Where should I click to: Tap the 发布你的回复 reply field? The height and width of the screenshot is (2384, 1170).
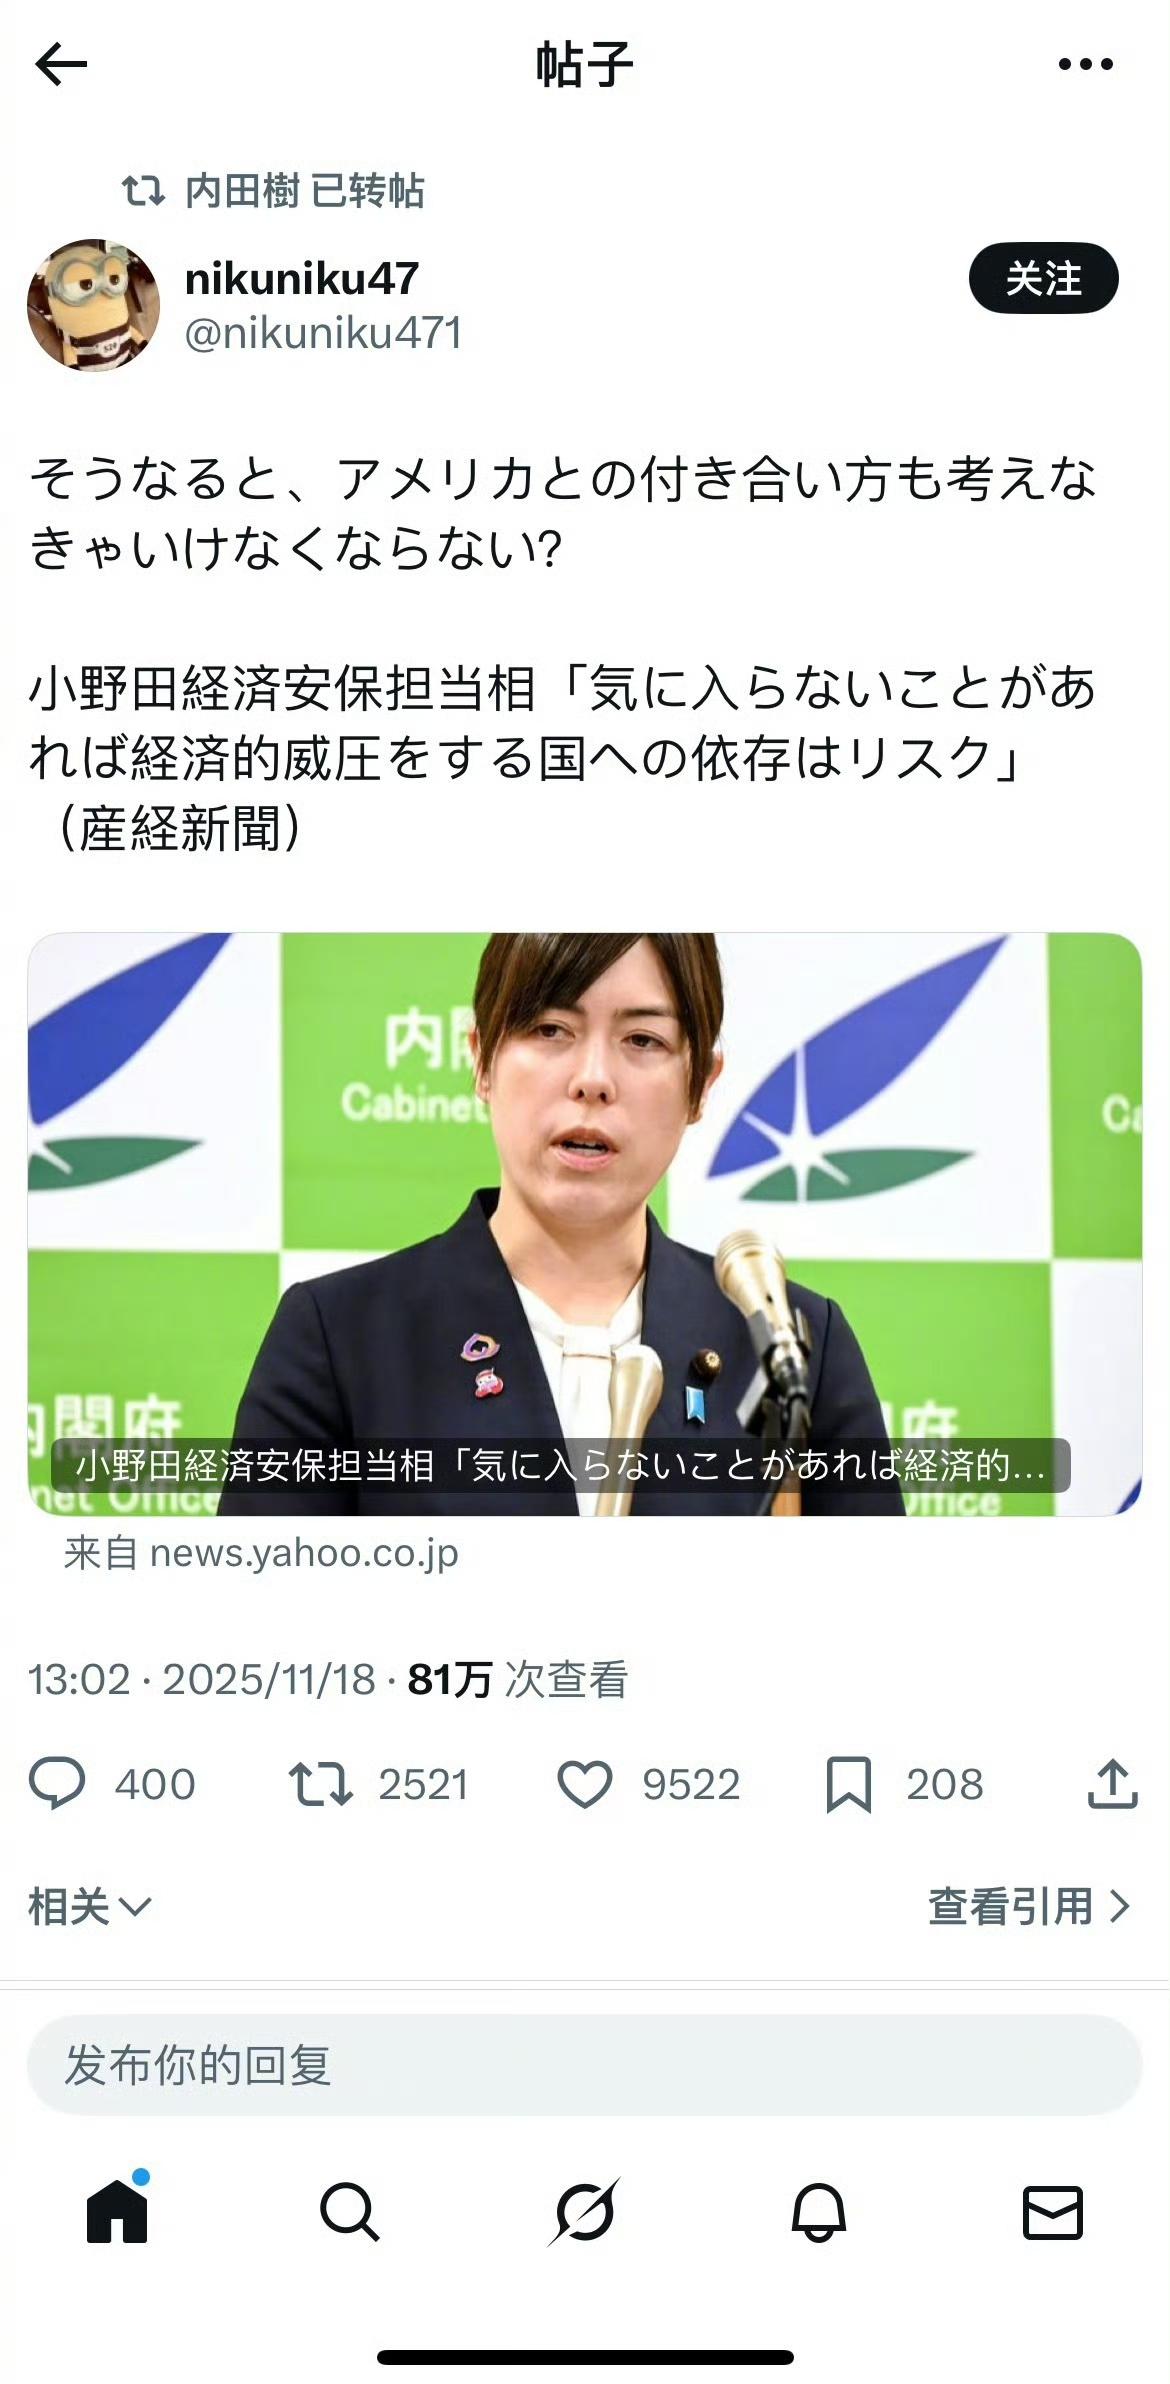[x=585, y=2064]
